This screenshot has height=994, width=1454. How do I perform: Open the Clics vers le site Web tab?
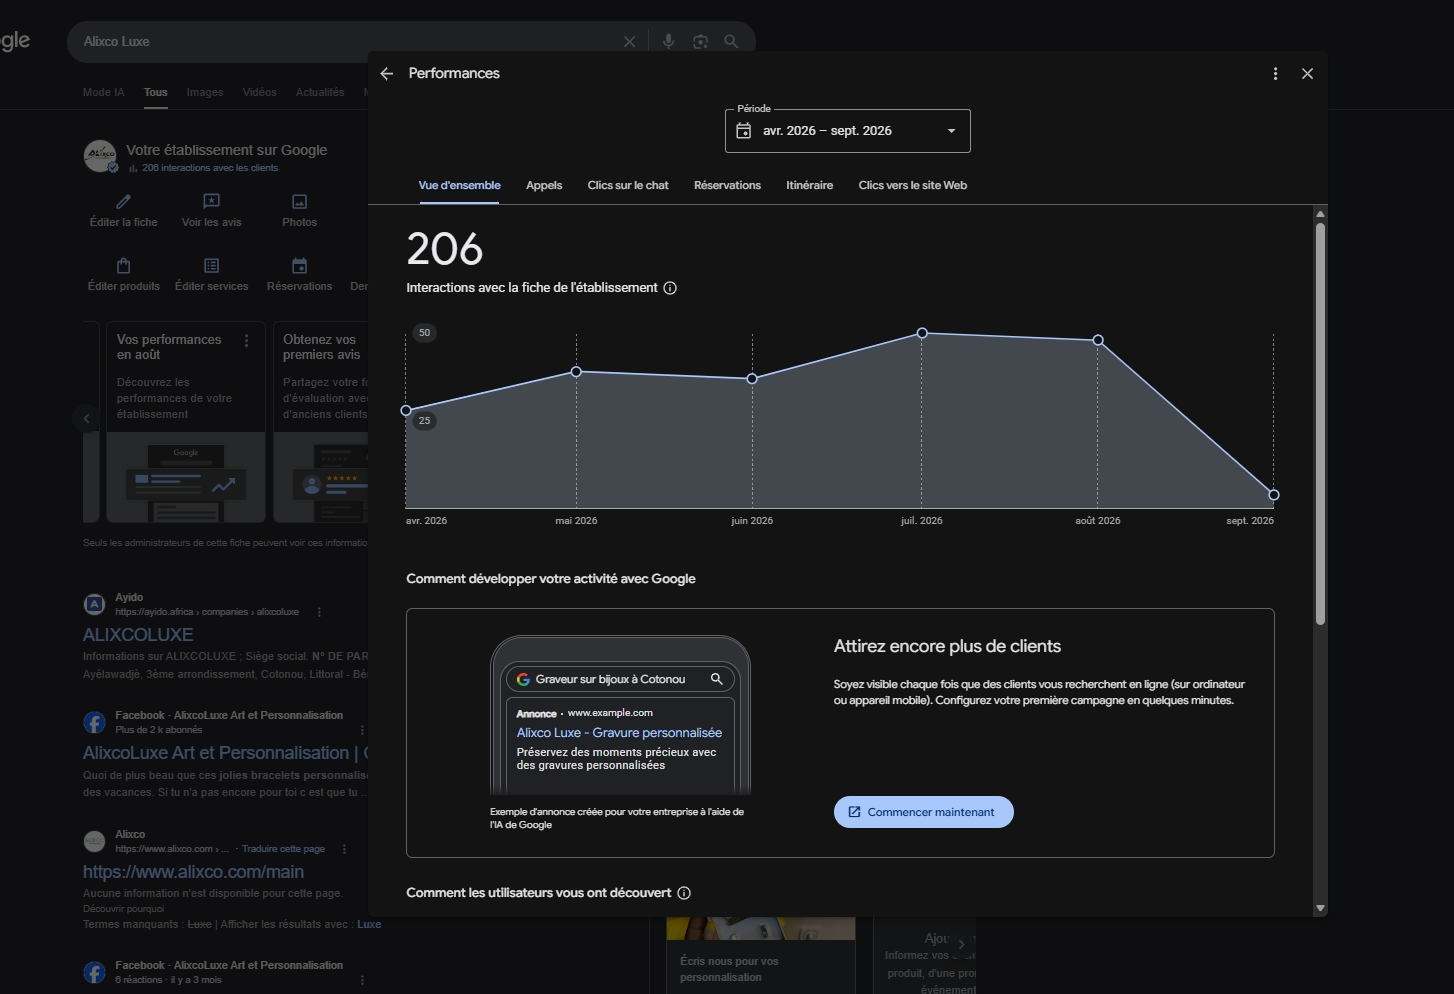click(x=913, y=186)
